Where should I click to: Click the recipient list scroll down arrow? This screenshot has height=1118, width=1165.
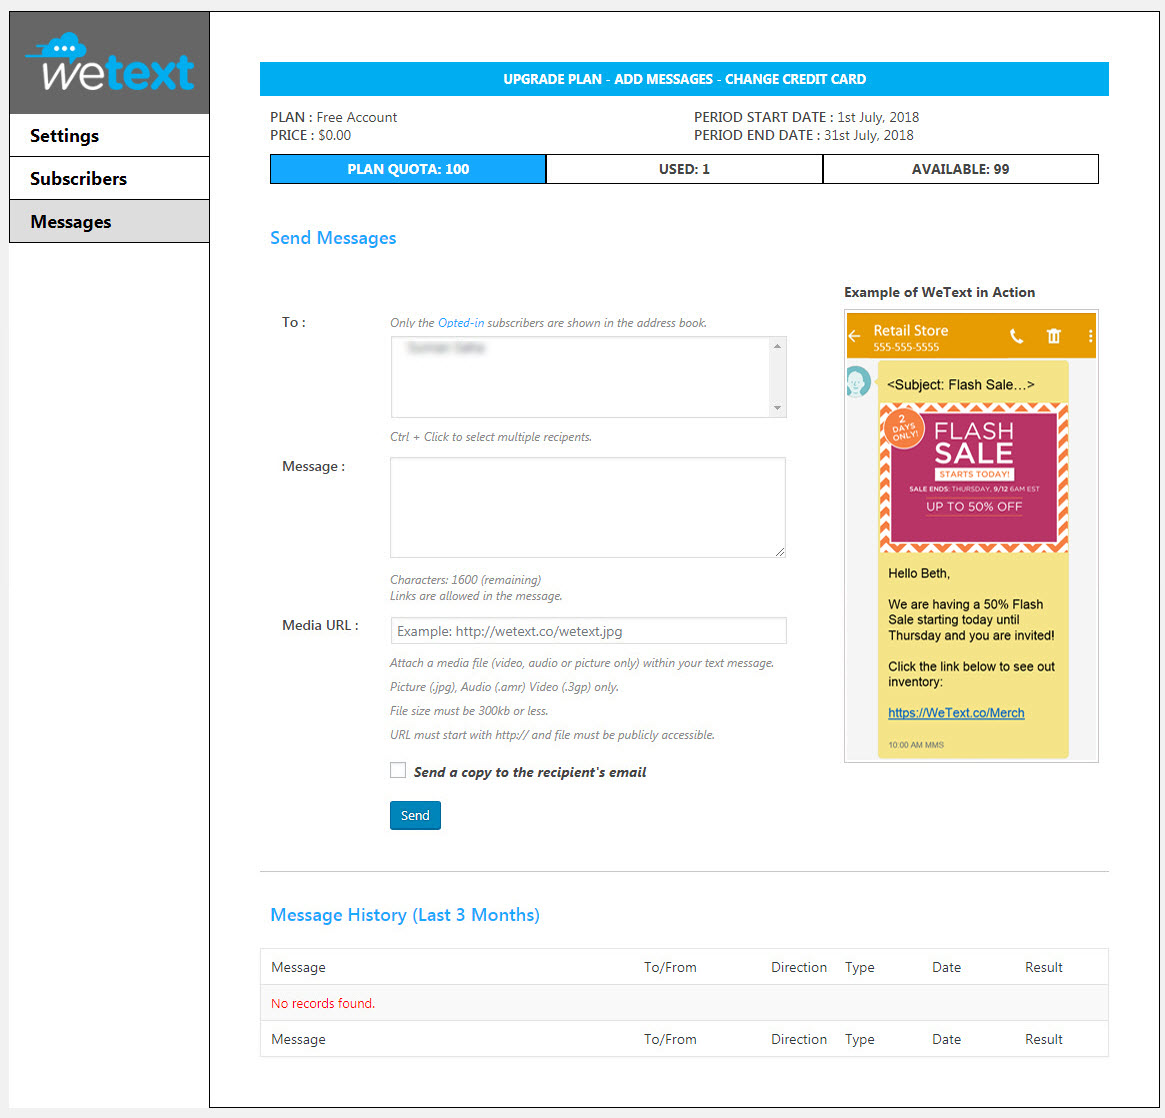(x=777, y=408)
